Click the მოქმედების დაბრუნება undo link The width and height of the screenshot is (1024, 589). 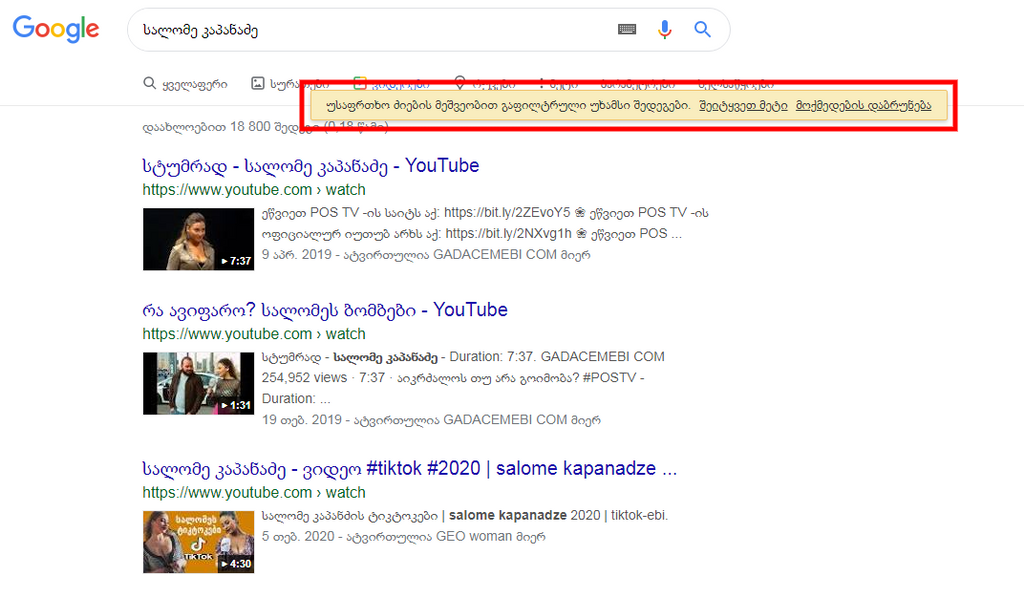(863, 106)
